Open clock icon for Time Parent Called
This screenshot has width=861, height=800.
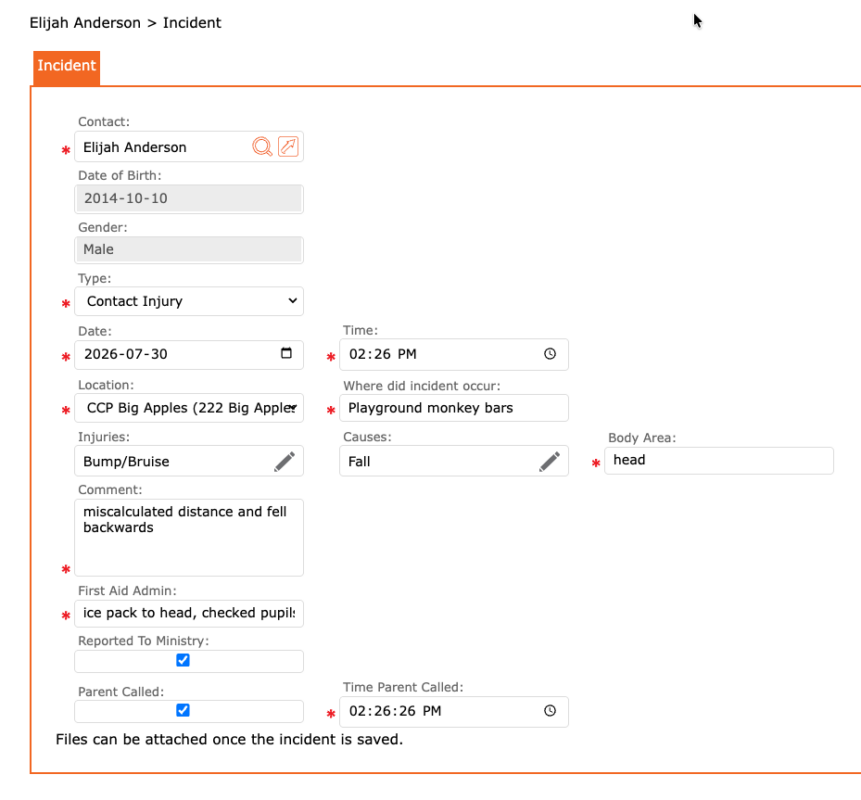550,711
